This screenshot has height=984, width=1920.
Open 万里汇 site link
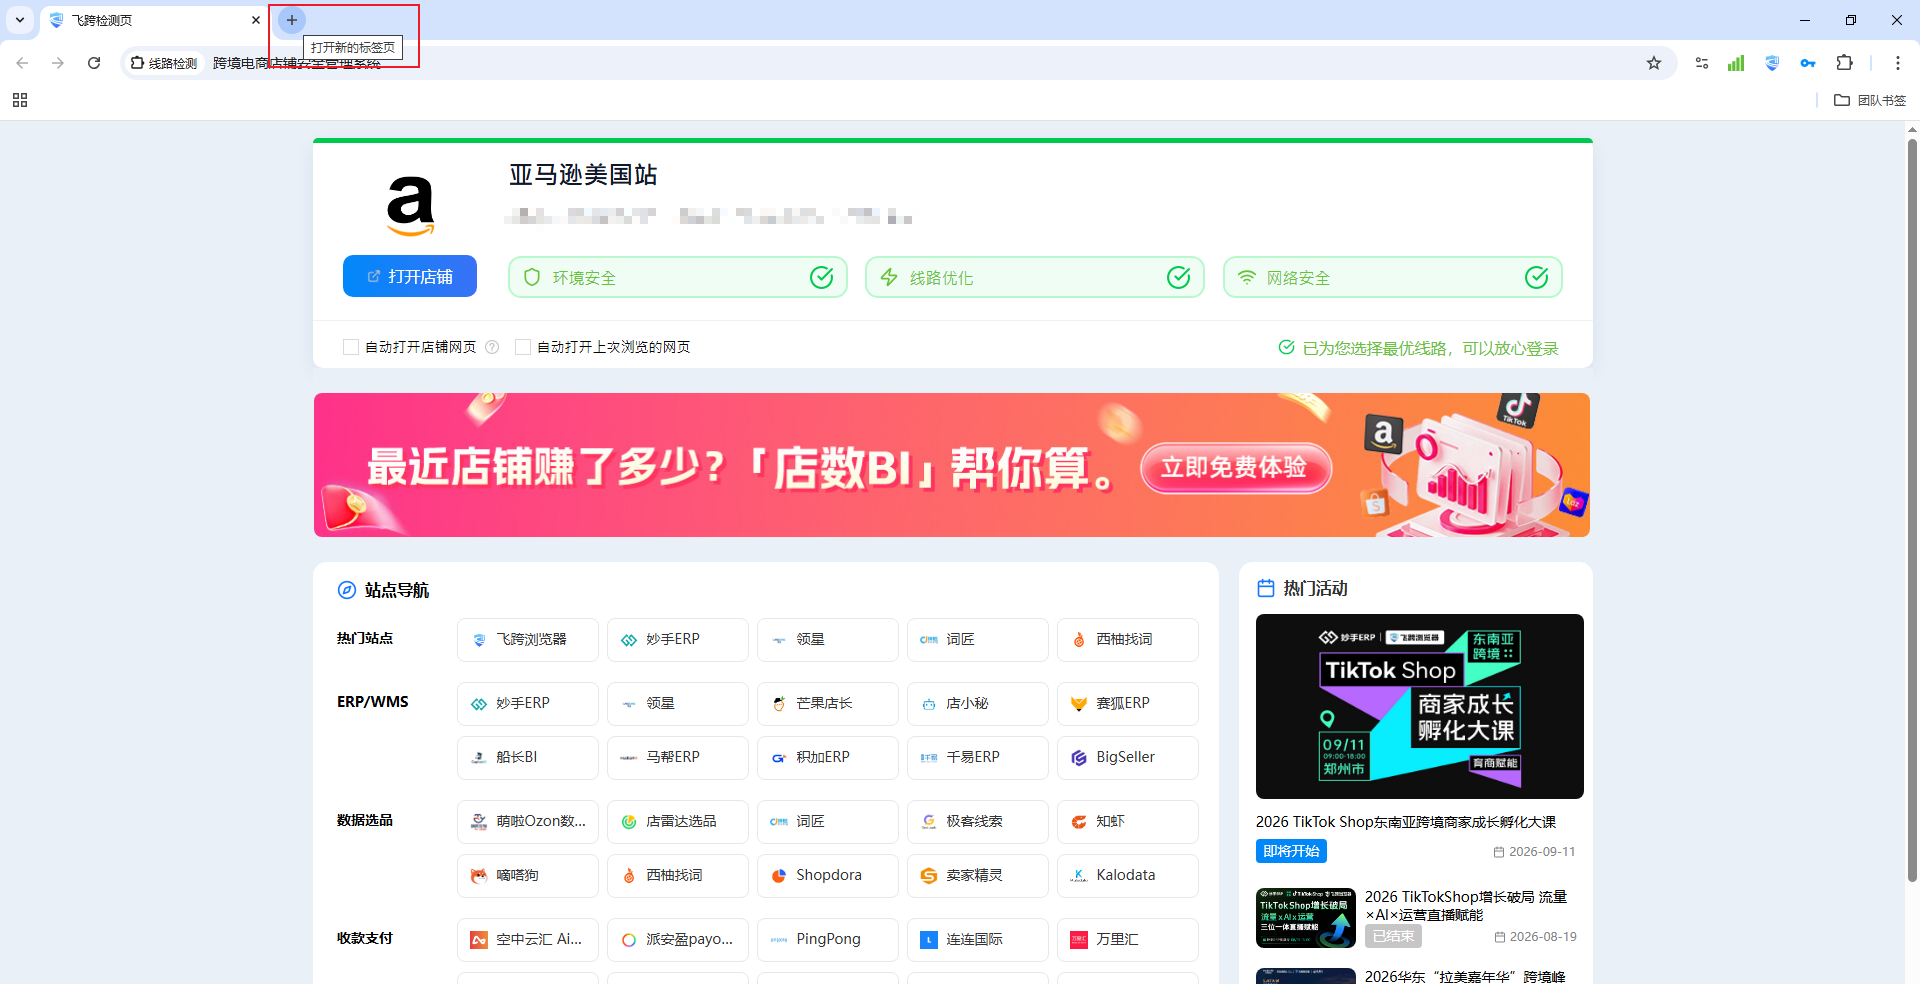point(1128,940)
